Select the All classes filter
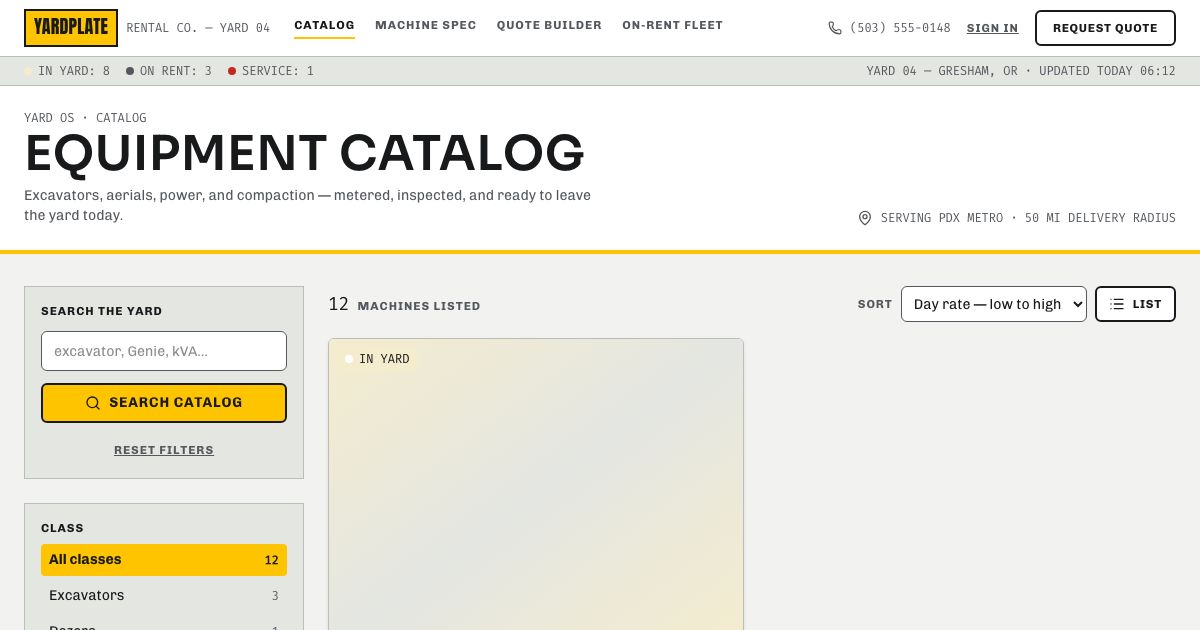1200x630 pixels. 164,560
